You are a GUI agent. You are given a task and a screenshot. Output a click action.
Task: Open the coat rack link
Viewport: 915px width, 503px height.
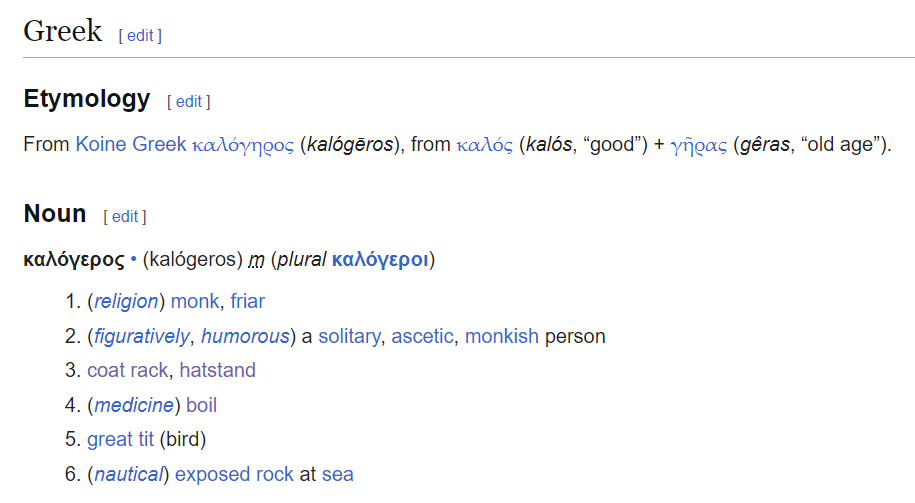[x=128, y=371]
